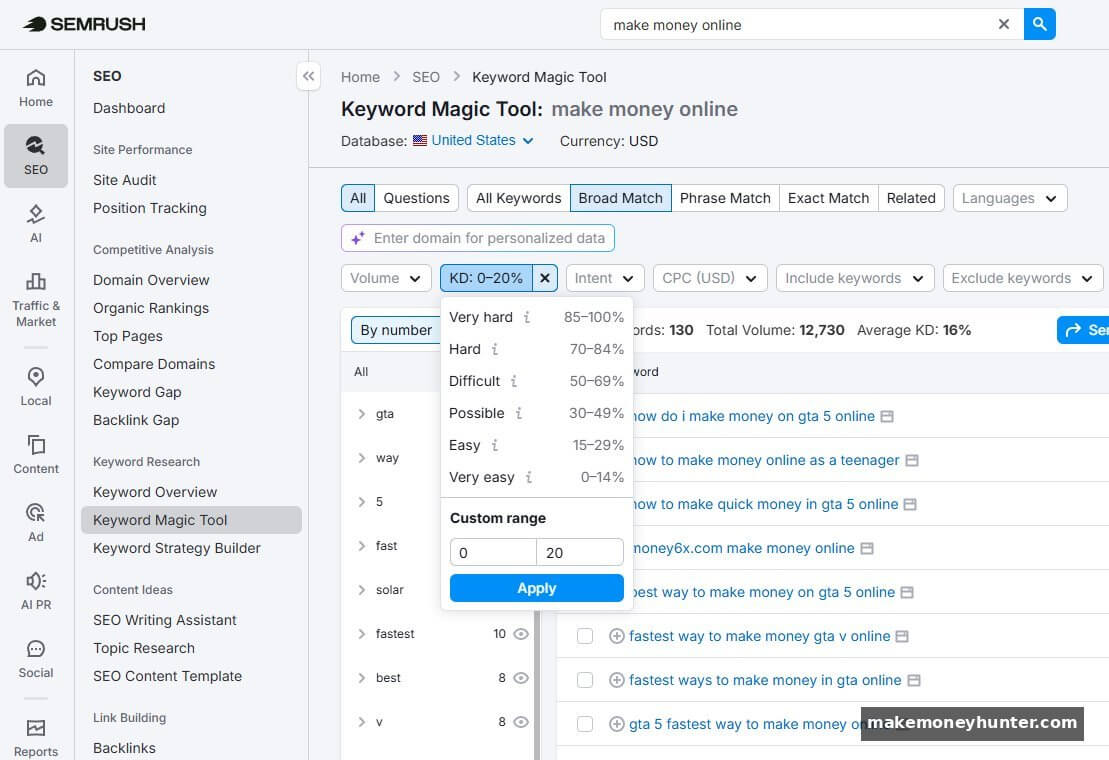The height and width of the screenshot is (760, 1109).
Task: Open Site Audit in sidebar
Action: tap(124, 180)
